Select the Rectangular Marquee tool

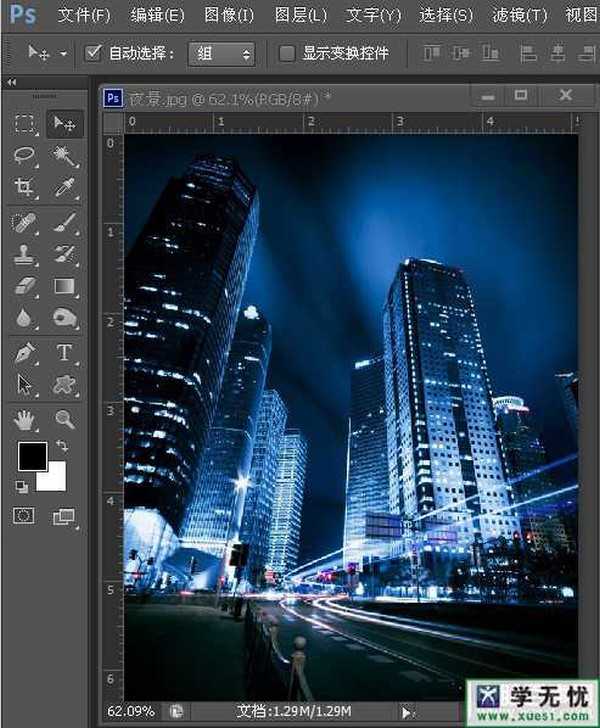click(x=25, y=123)
